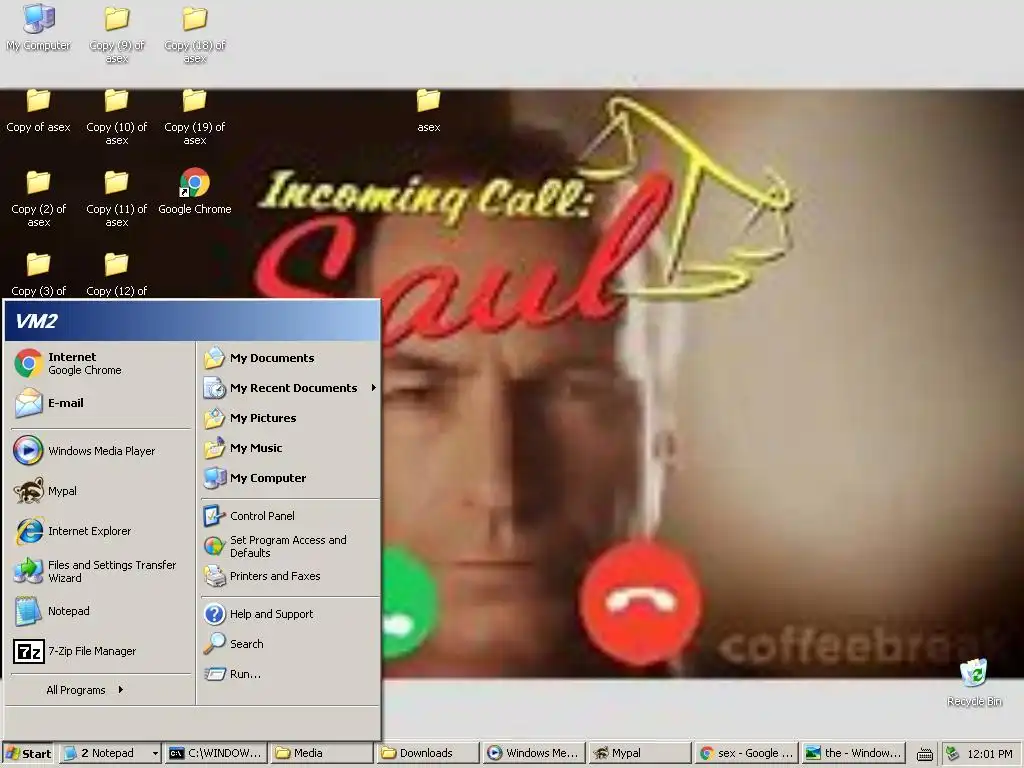The width and height of the screenshot is (1024, 768).
Task: Open Set Program Access and Defaults
Action: pyautogui.click(x=289, y=546)
